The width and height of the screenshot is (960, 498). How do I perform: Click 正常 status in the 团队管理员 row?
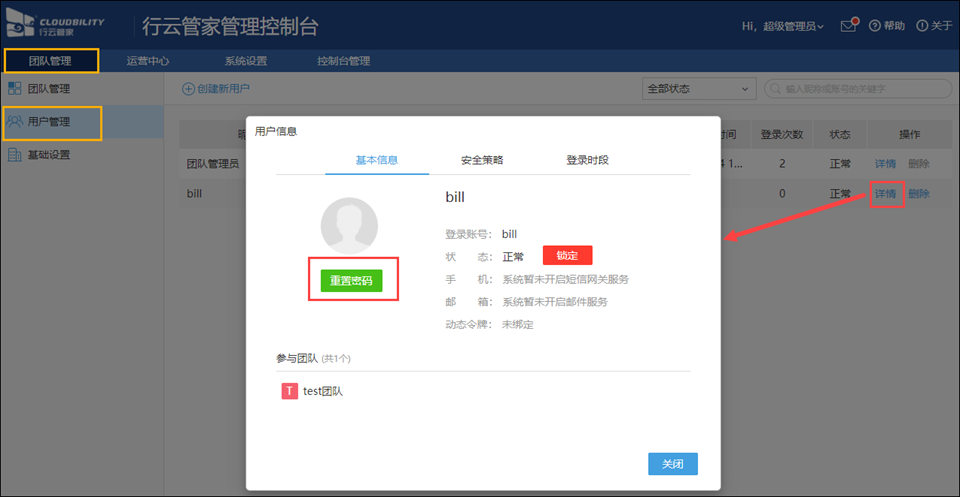coord(840,164)
